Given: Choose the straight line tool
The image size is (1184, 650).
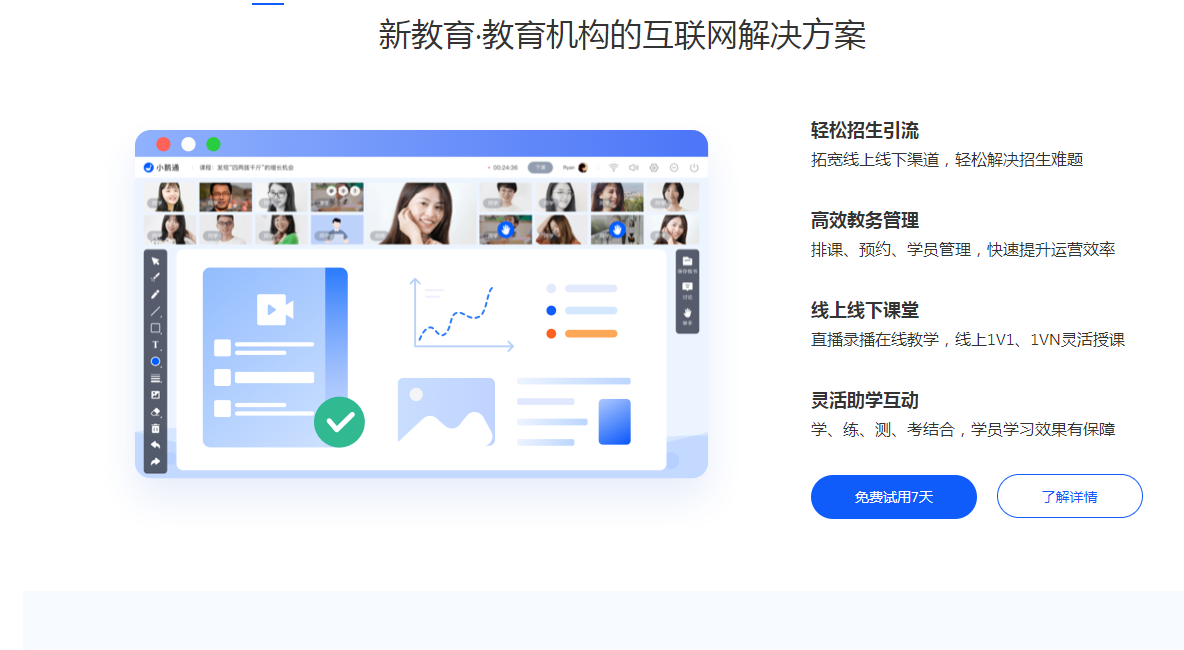Looking at the screenshot, I should click(156, 311).
